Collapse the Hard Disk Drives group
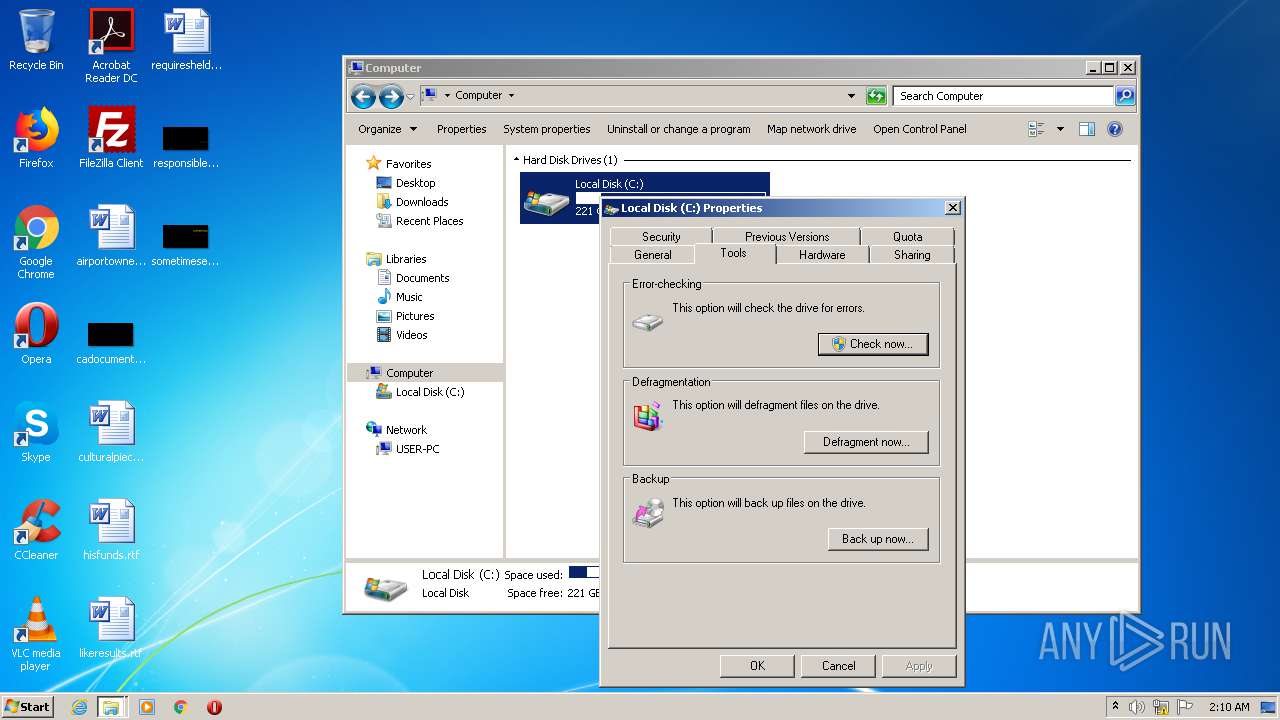The width and height of the screenshot is (1280, 720). point(517,160)
